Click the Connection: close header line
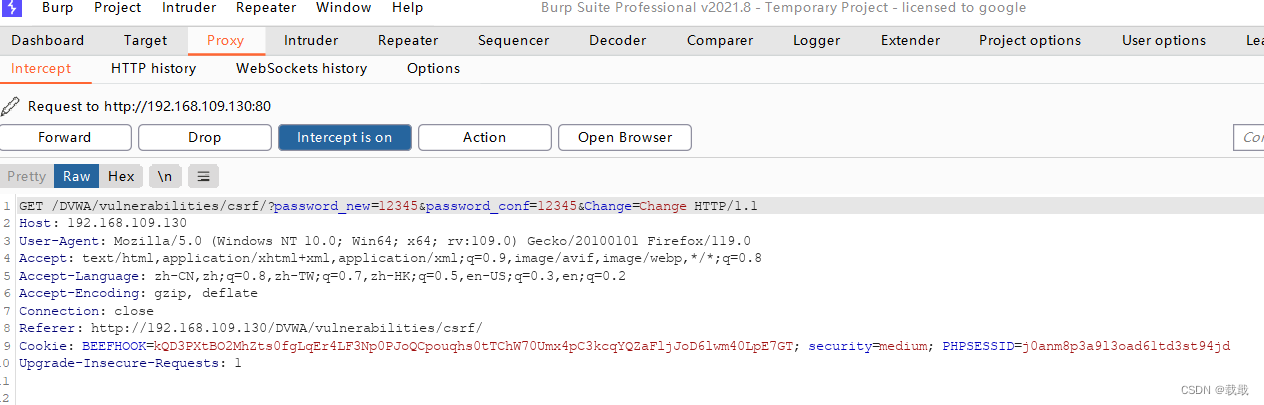The height and width of the screenshot is (405, 1264). [x=86, y=311]
